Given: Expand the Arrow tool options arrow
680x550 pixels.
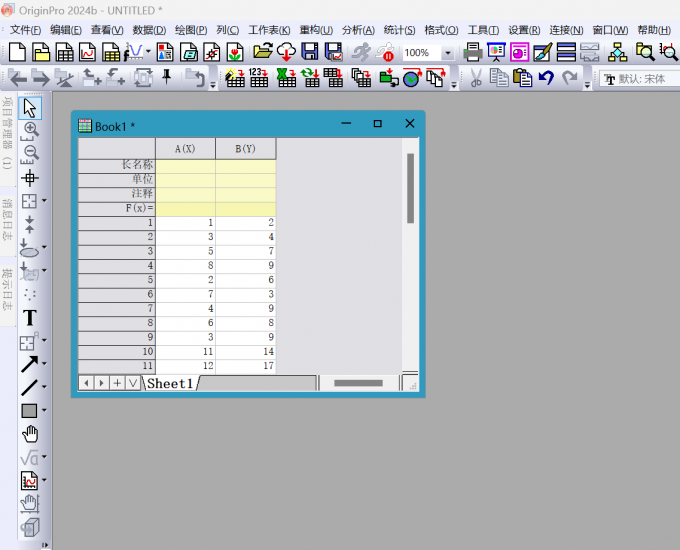Looking at the screenshot, I should tap(44, 363).
